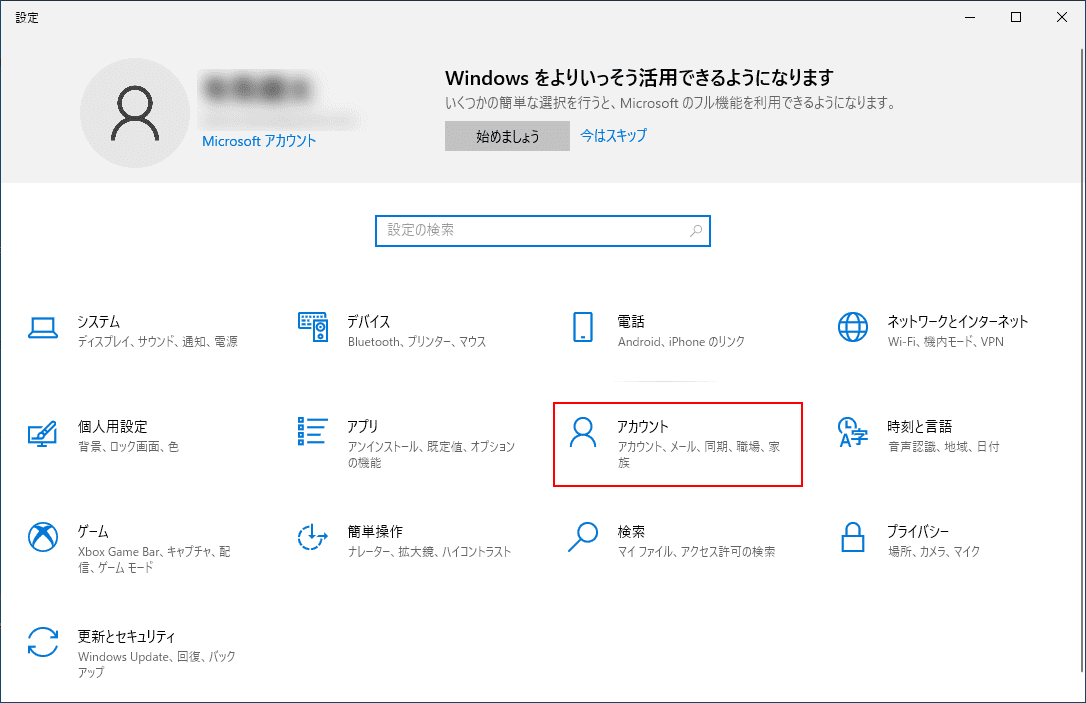Viewport: 1086px width, 703px height.
Task: Open the 更新とセキュリティ refresh arrows icon
Action: 43,642
